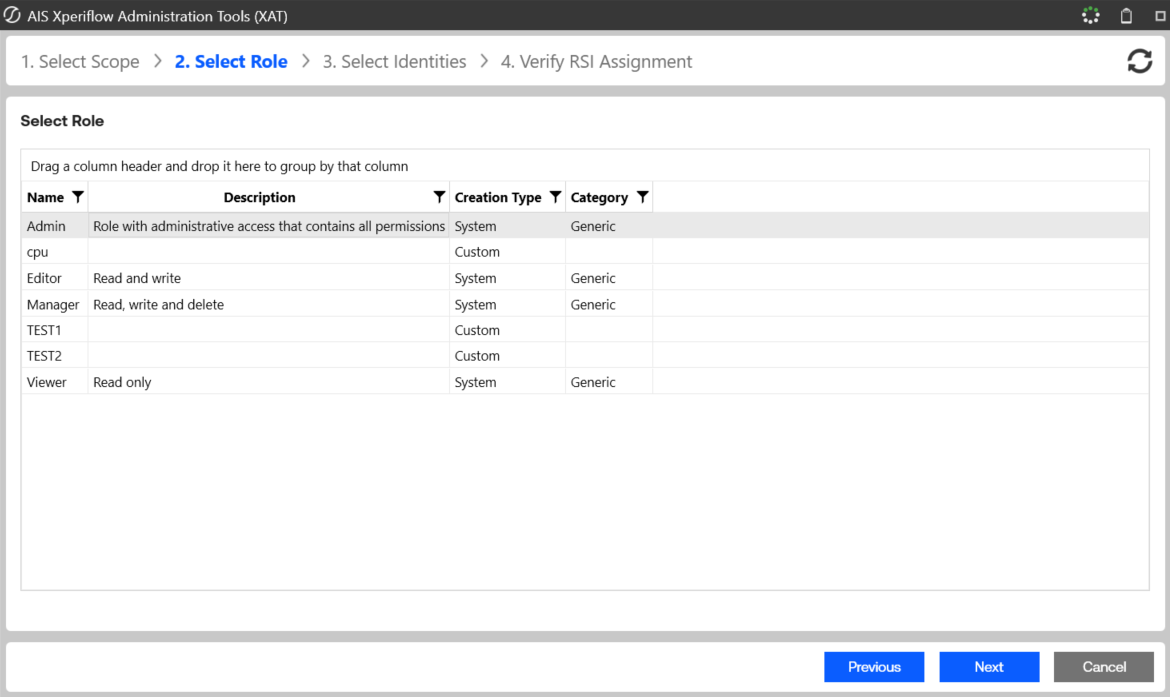Select the Admin role row
This screenshot has width=1170, height=697.
click(x=585, y=225)
